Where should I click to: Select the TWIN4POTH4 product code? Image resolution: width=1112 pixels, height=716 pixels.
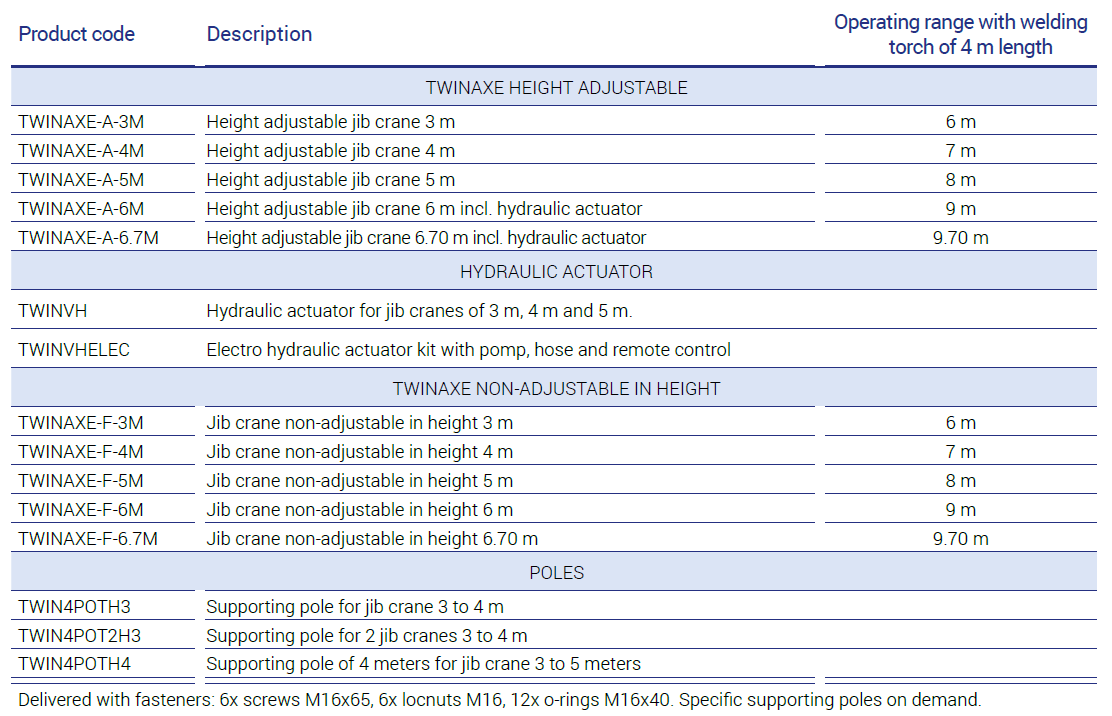coord(74,664)
